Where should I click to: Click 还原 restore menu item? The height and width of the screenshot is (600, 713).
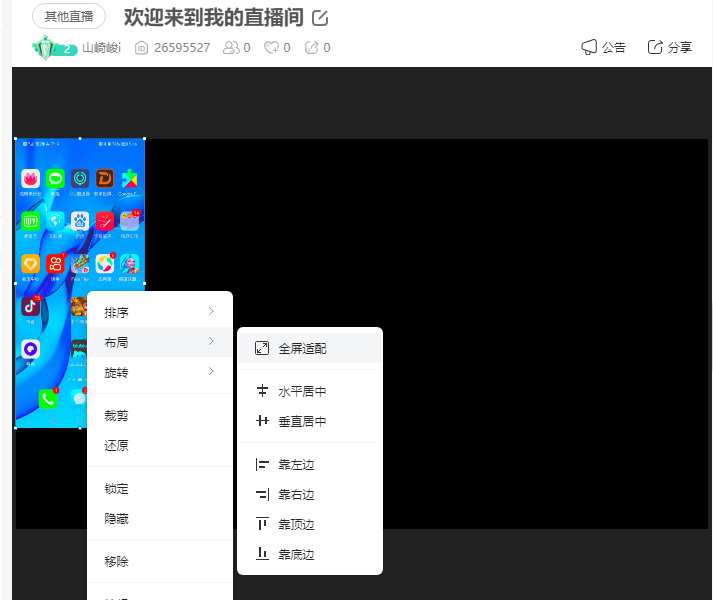(117, 446)
